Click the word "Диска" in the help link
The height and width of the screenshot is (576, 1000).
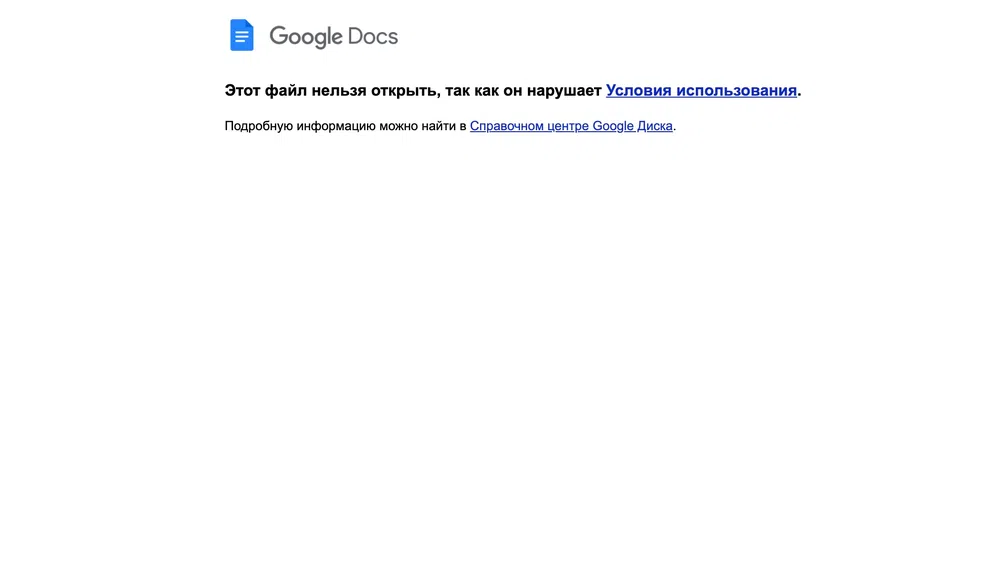(x=655, y=126)
